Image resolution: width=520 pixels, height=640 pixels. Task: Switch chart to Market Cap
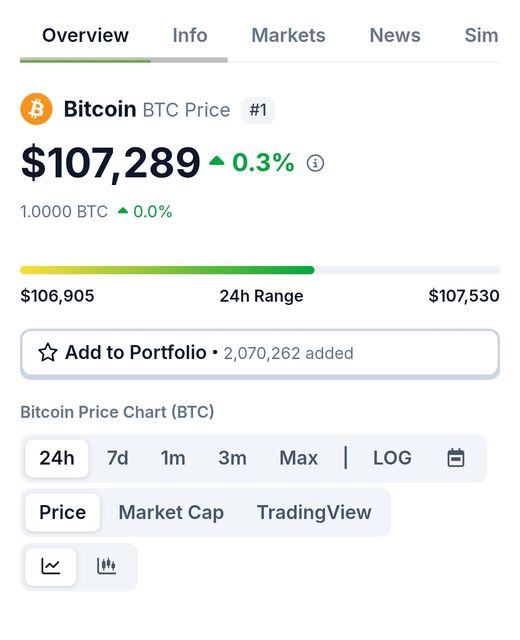coord(171,512)
